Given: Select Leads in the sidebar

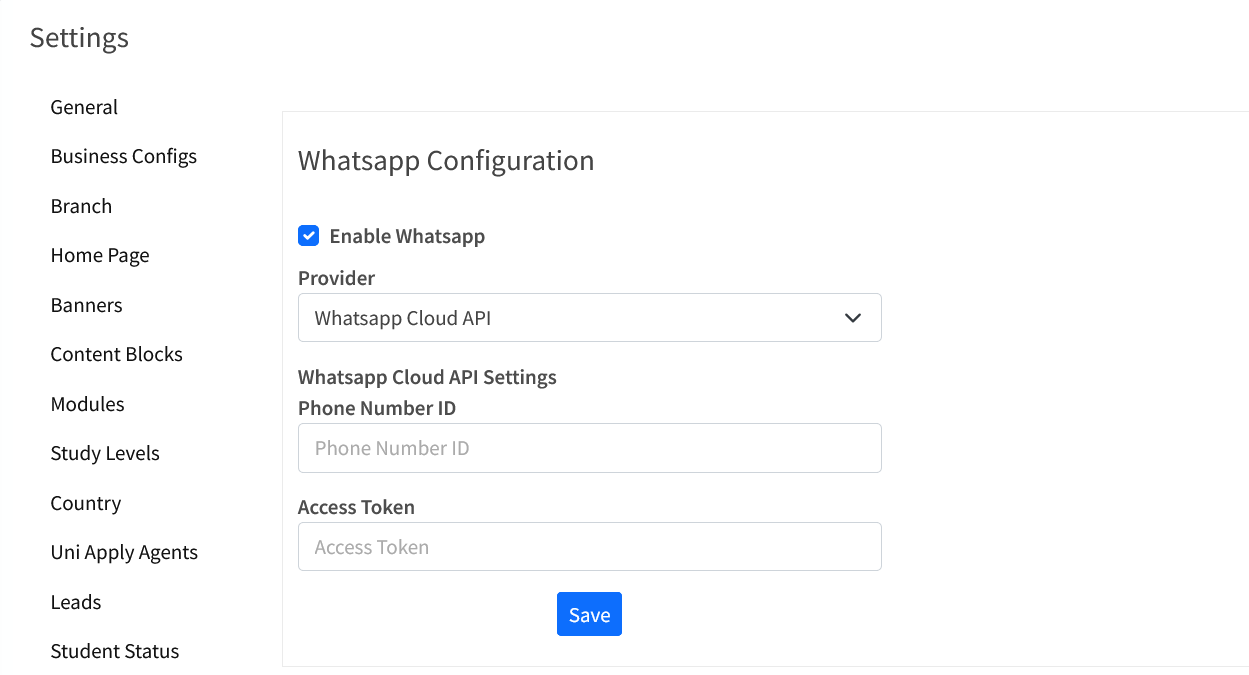Looking at the screenshot, I should point(76,602).
